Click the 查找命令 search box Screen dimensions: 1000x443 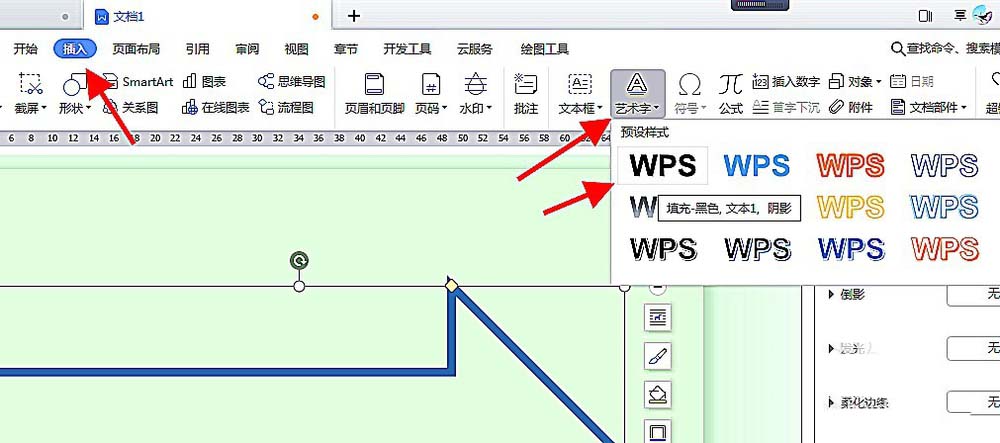(946, 48)
